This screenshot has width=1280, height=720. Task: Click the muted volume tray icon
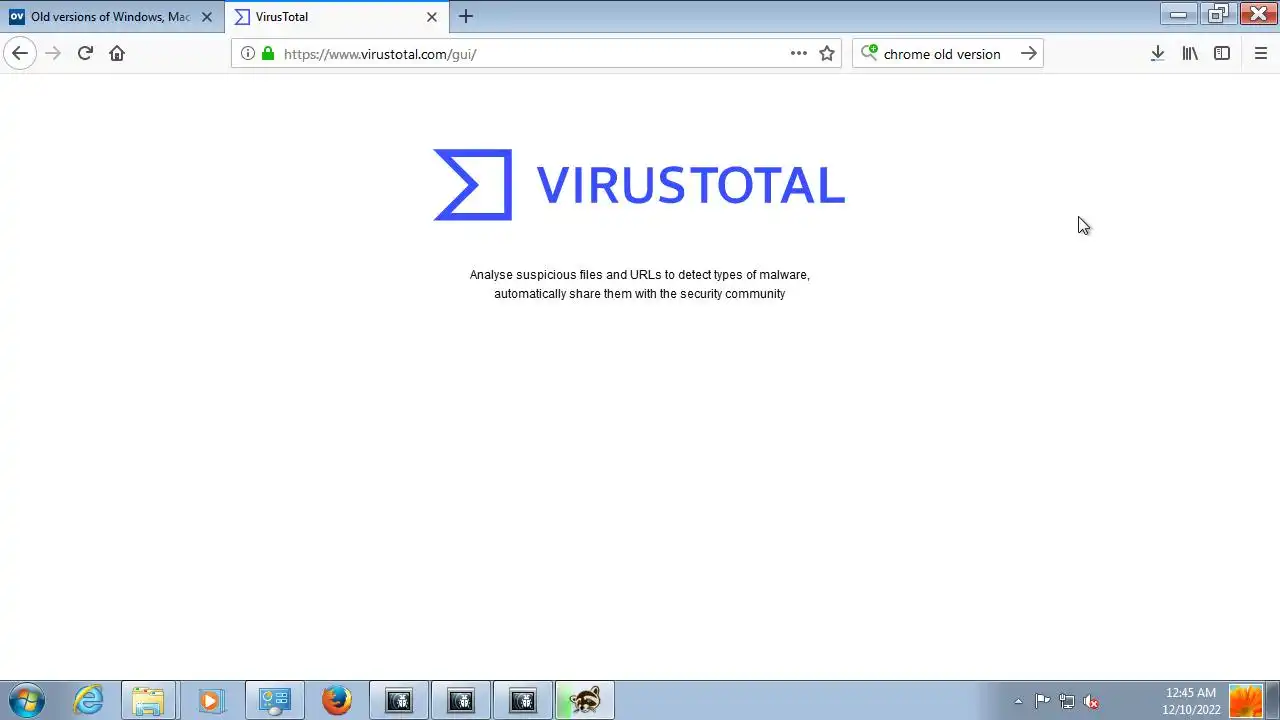tap(1091, 701)
